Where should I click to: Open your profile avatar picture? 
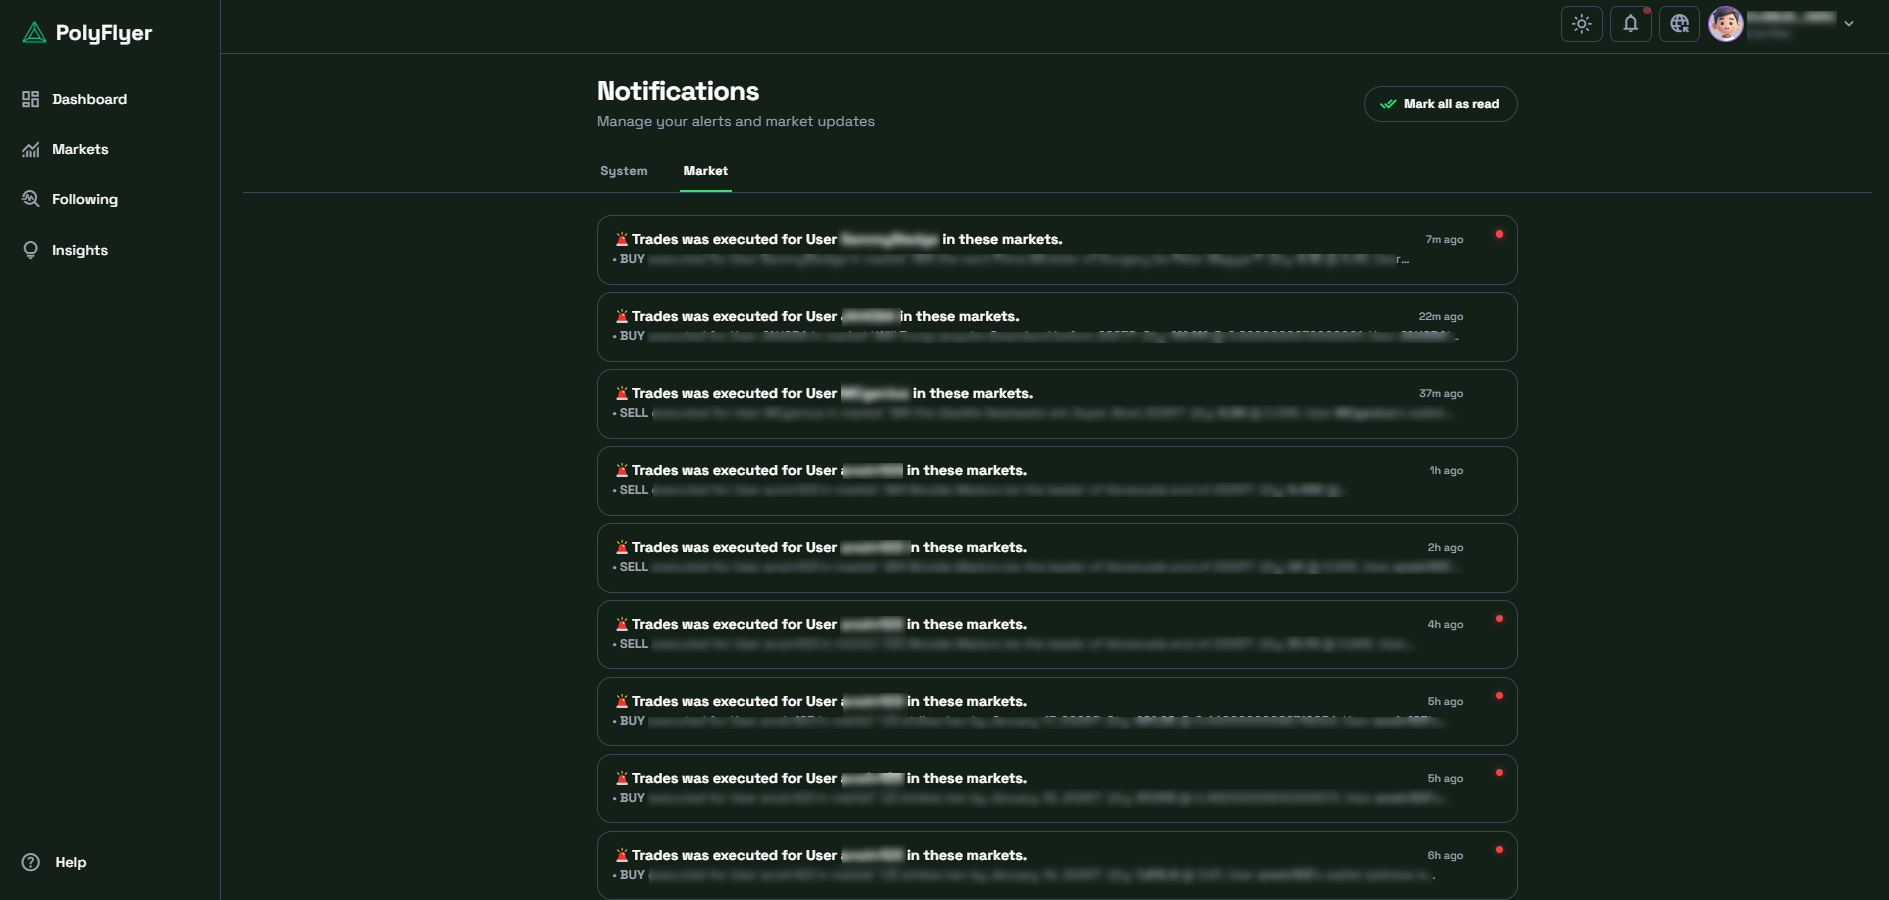(x=1726, y=23)
